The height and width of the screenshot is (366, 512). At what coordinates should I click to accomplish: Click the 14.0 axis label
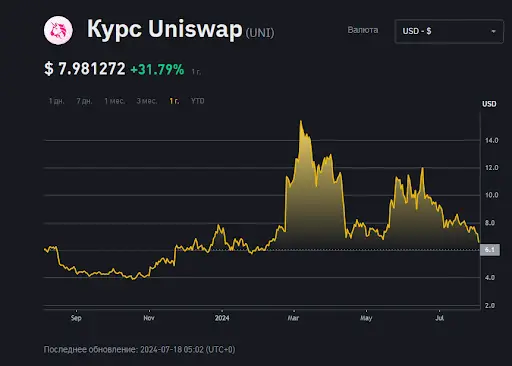click(x=491, y=140)
